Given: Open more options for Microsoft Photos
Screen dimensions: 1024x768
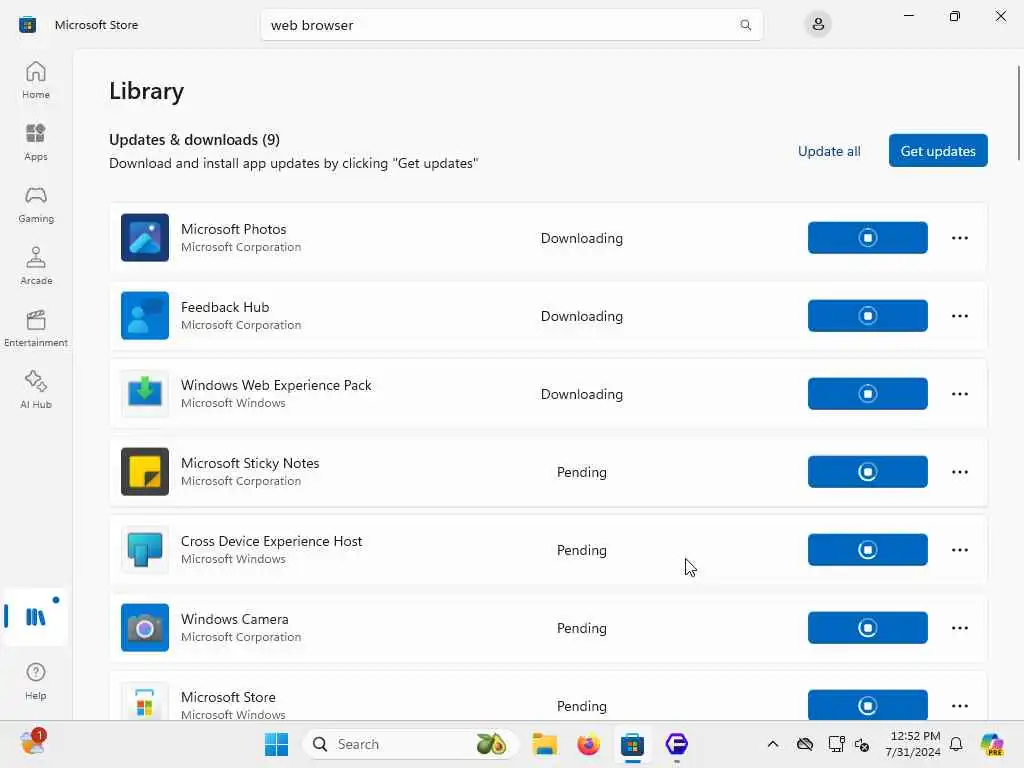Looking at the screenshot, I should (x=959, y=238).
